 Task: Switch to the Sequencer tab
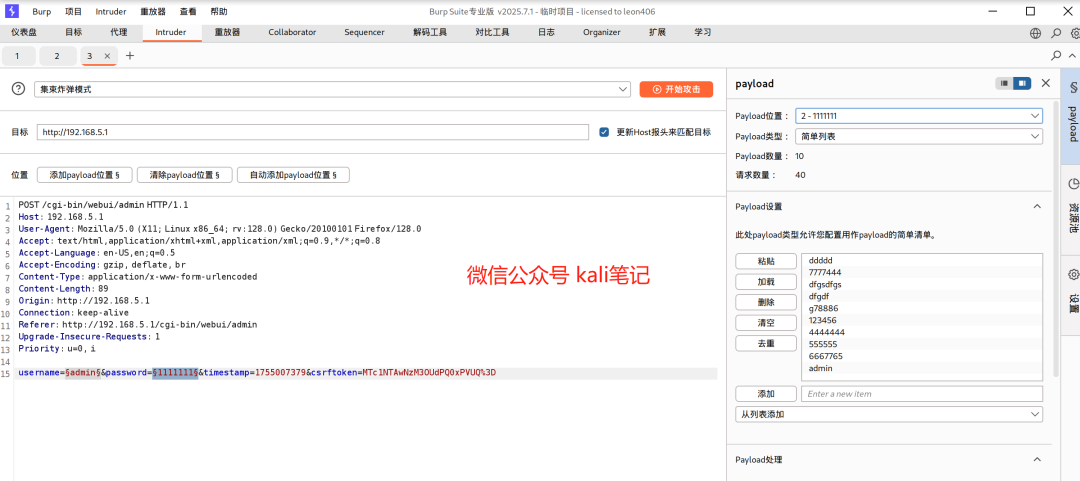pos(364,32)
